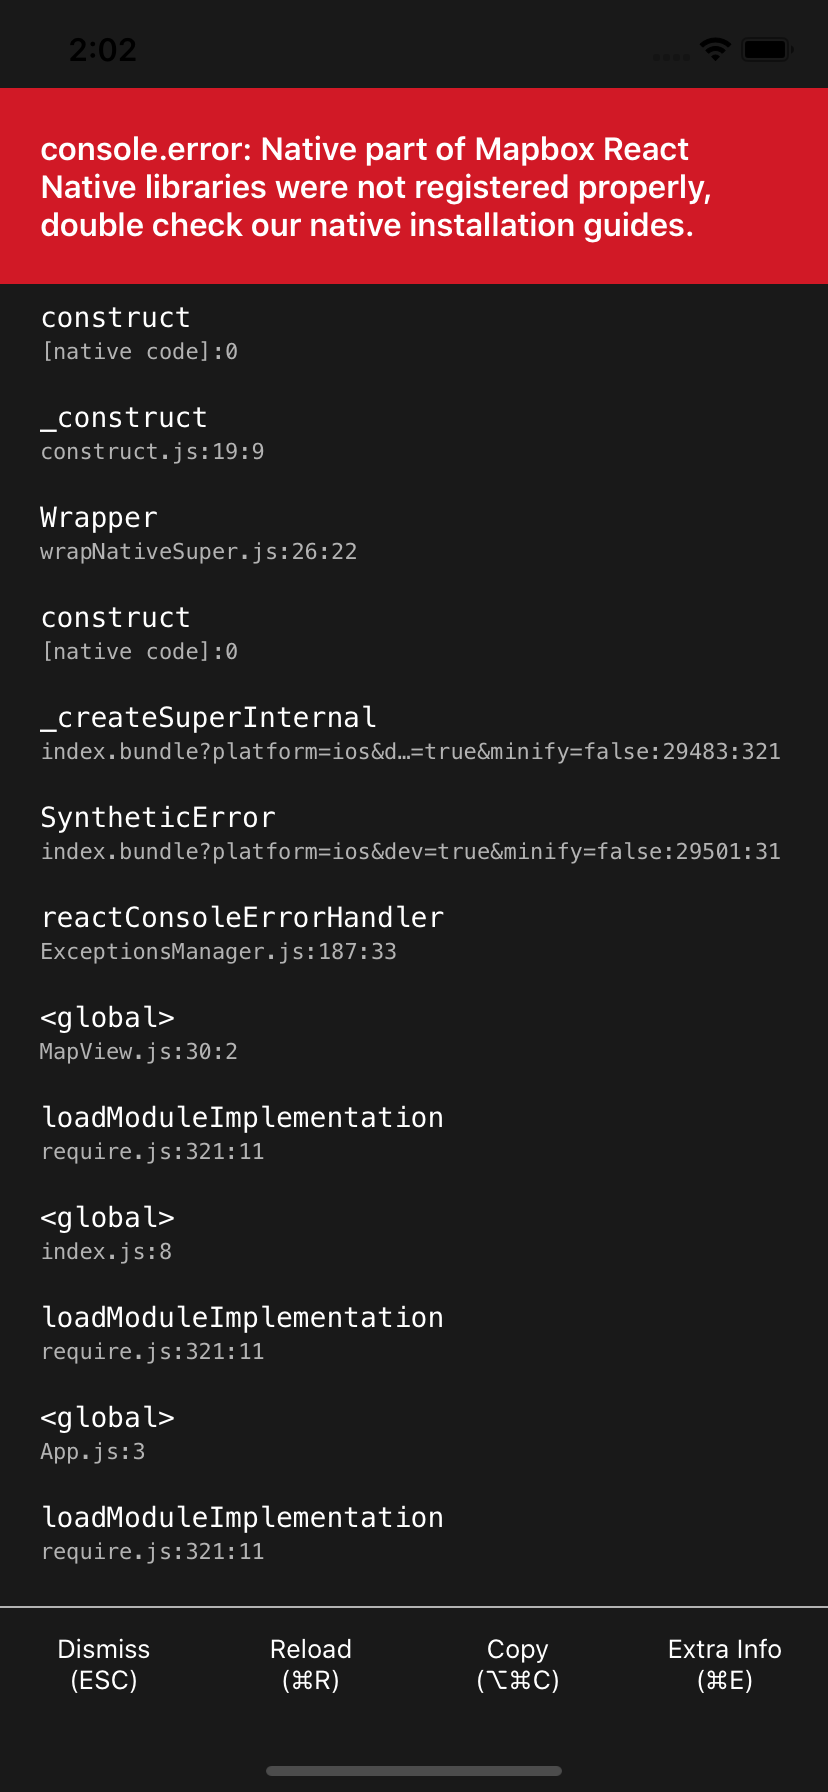Tap the Wi-Fi icon in the status bar
The image size is (828, 1792).
[714, 47]
